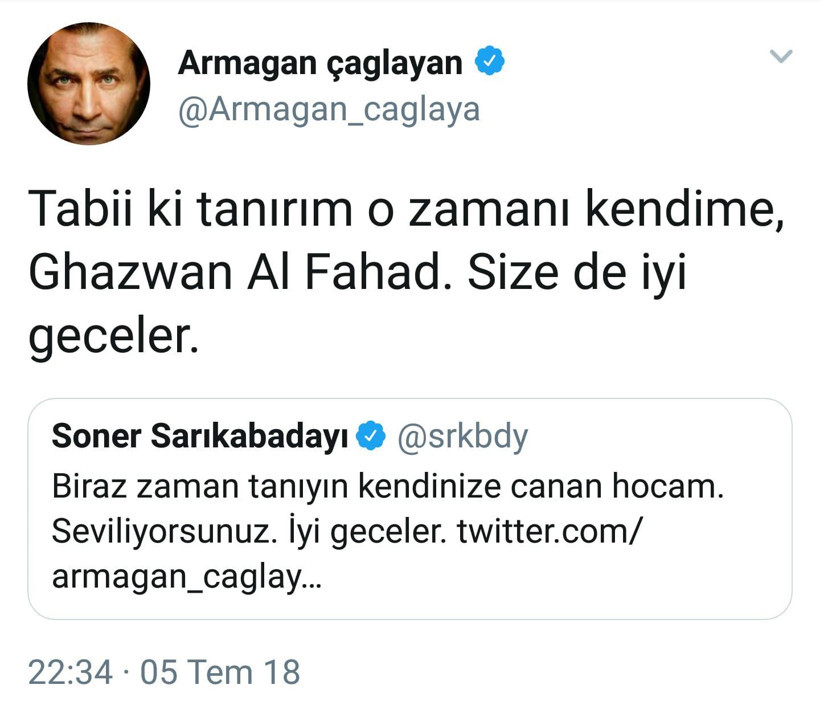Expand the down-arrow menu on the tweet
Screen dimensions: 820x705
(x=781, y=56)
